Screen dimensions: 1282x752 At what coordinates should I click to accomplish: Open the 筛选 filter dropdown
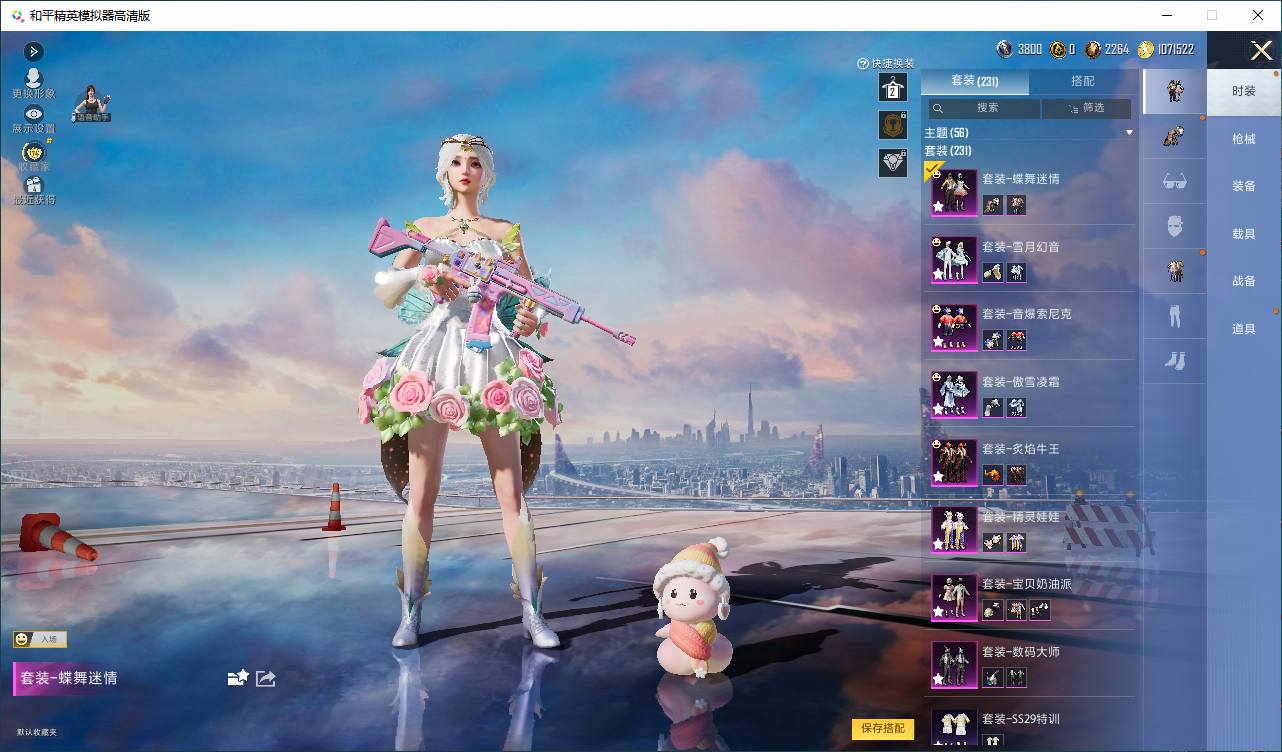pos(1086,108)
